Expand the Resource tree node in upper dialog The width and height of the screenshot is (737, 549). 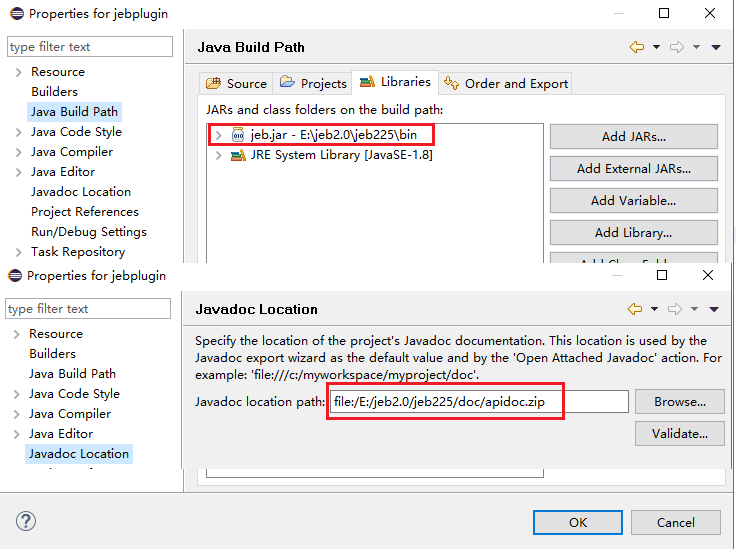(18, 72)
